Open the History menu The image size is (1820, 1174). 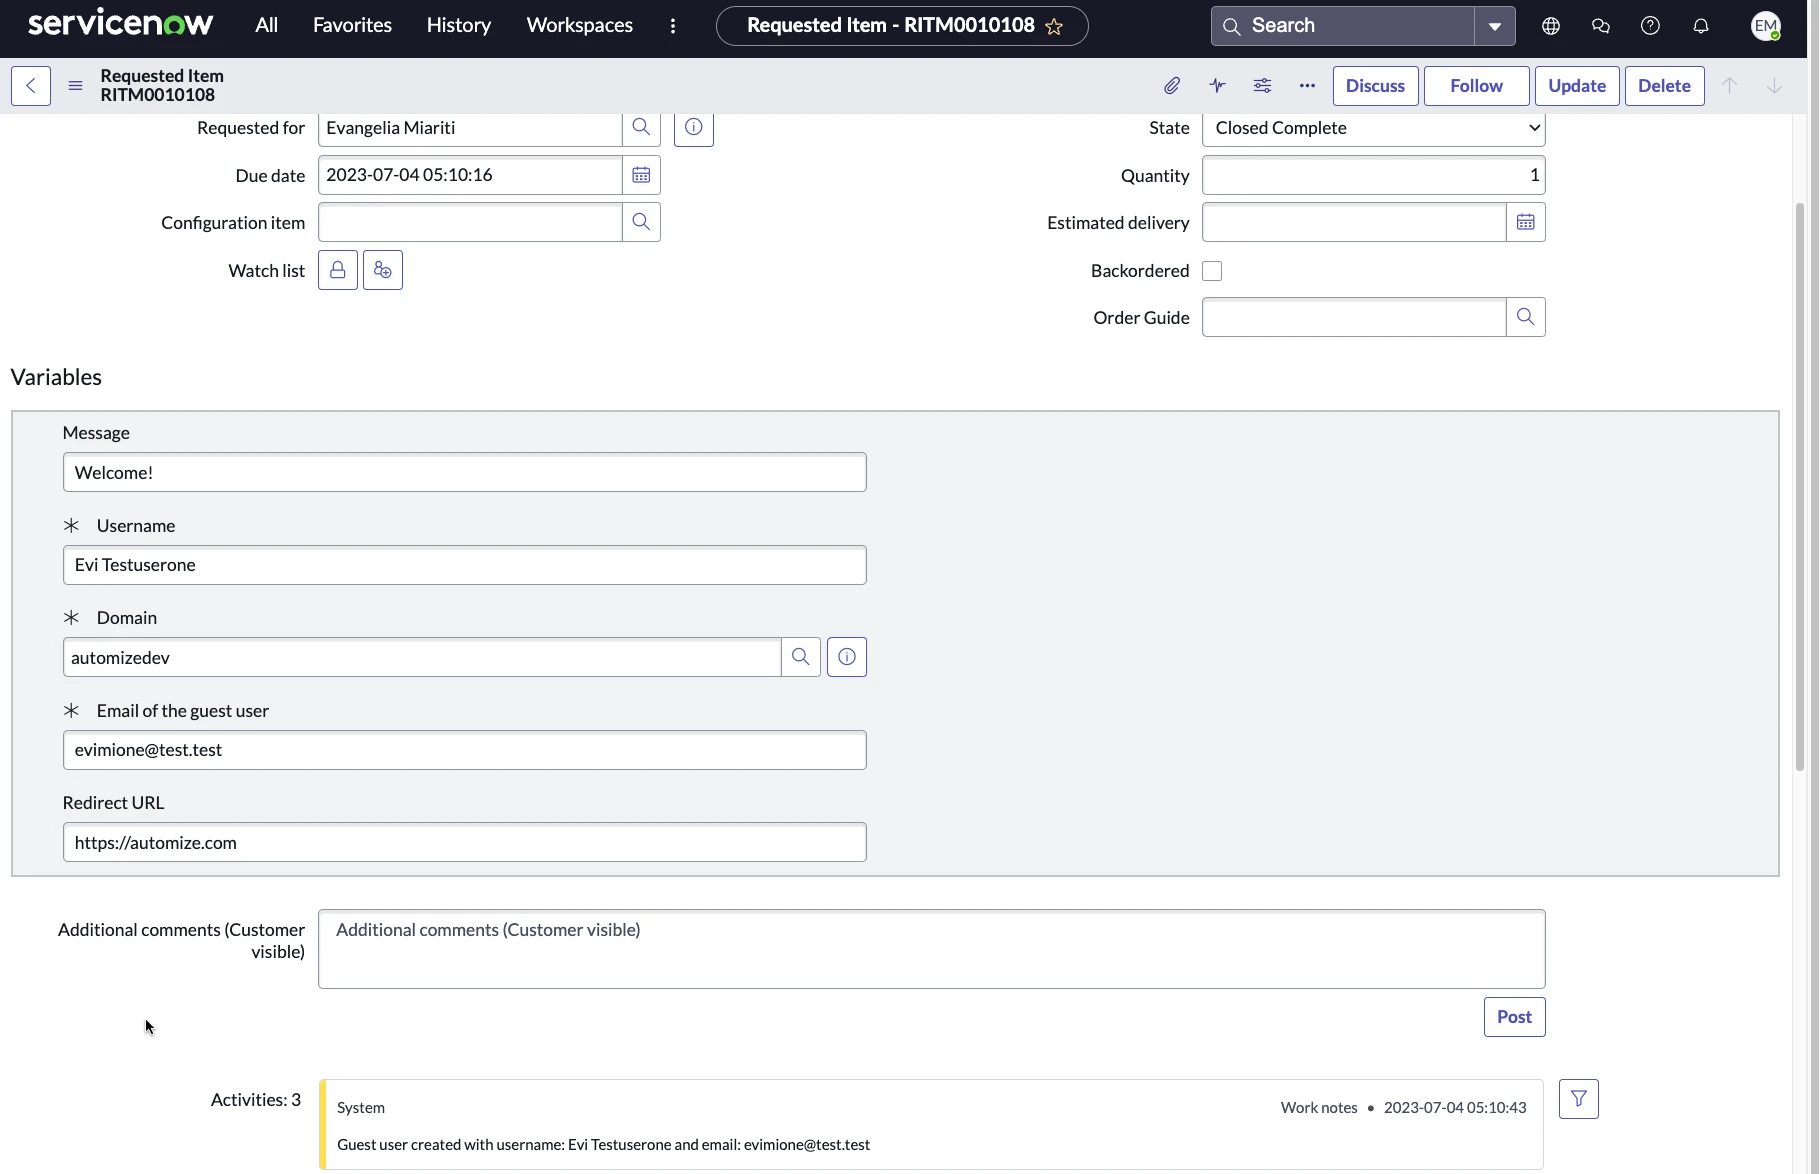458,25
